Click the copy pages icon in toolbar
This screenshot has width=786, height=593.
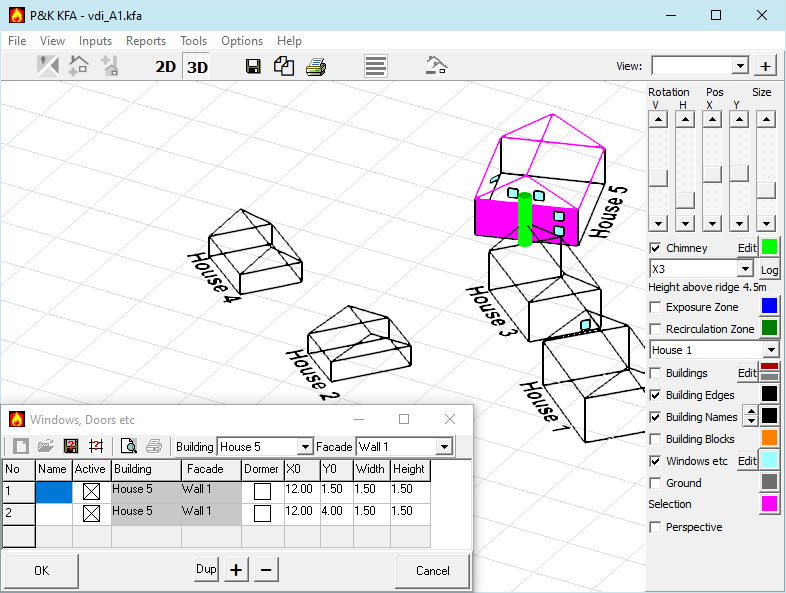tap(284, 66)
